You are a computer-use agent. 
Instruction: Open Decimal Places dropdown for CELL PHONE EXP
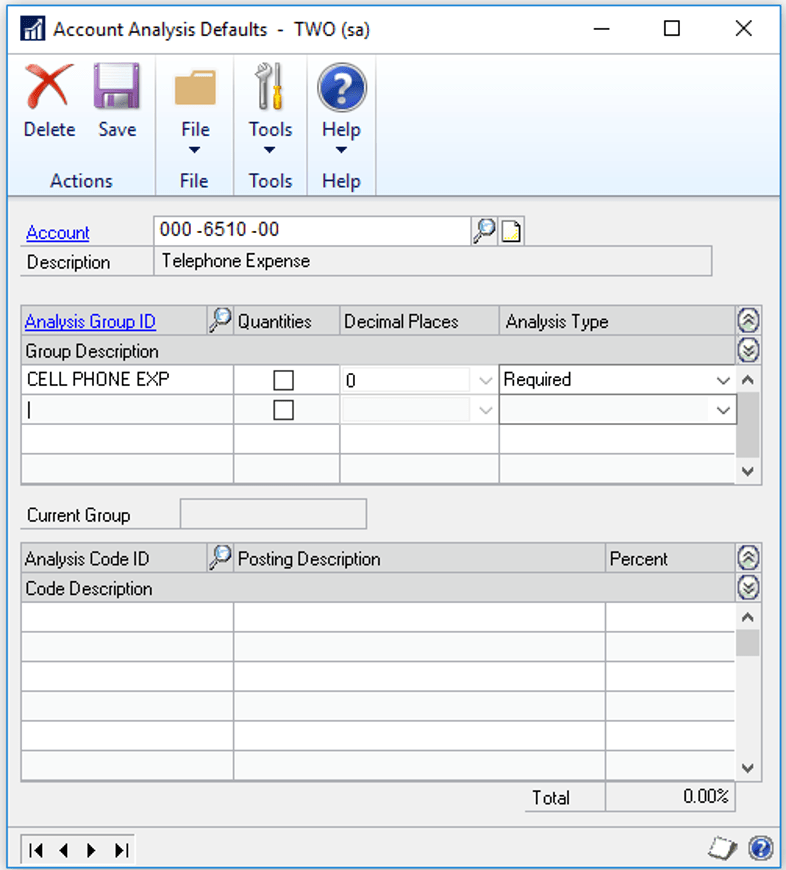(x=485, y=380)
